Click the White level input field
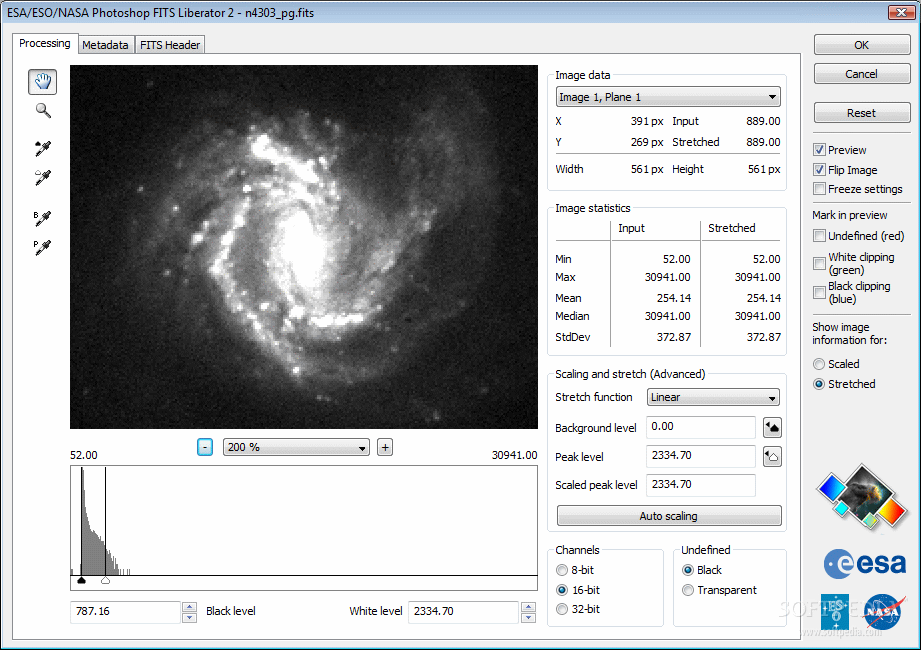 (x=463, y=612)
